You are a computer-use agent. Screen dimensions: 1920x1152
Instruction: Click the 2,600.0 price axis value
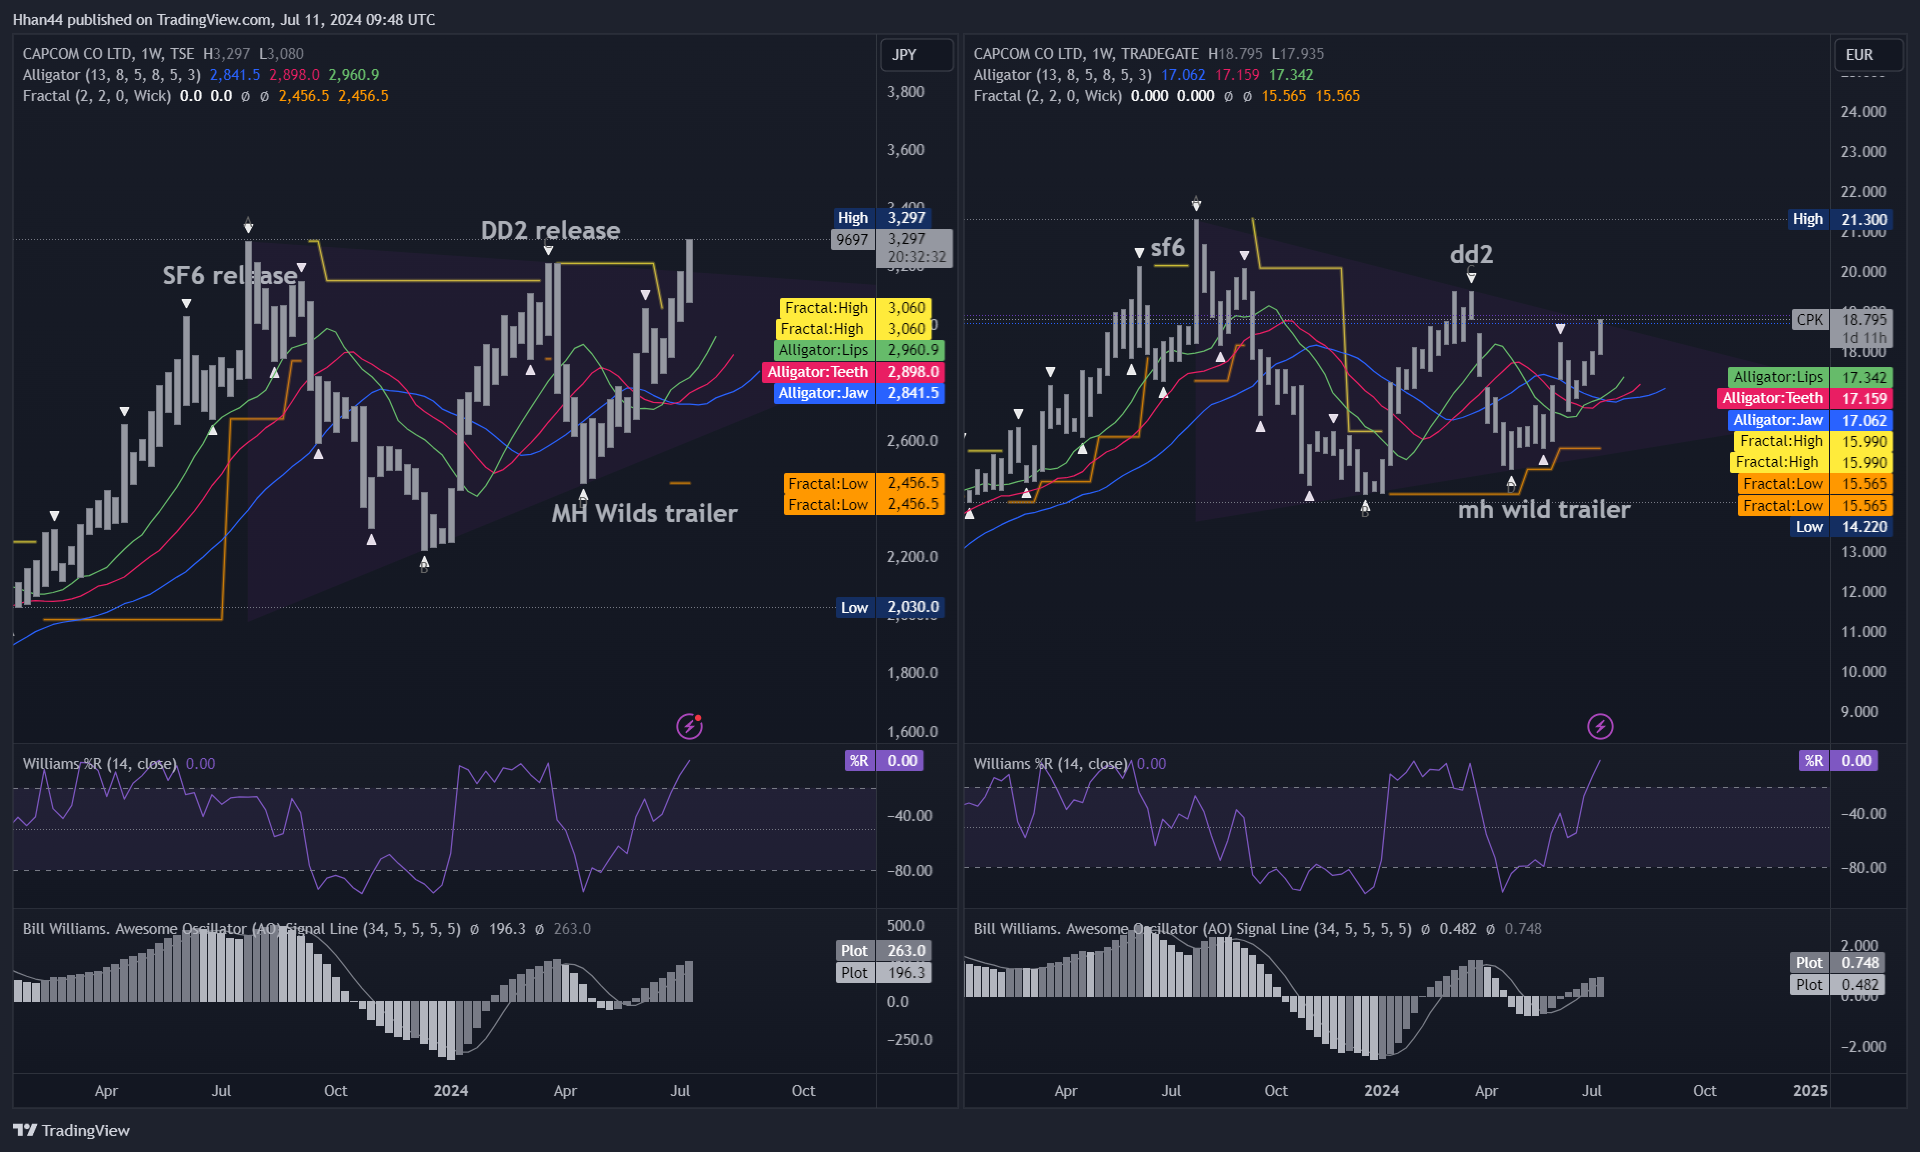pos(912,441)
